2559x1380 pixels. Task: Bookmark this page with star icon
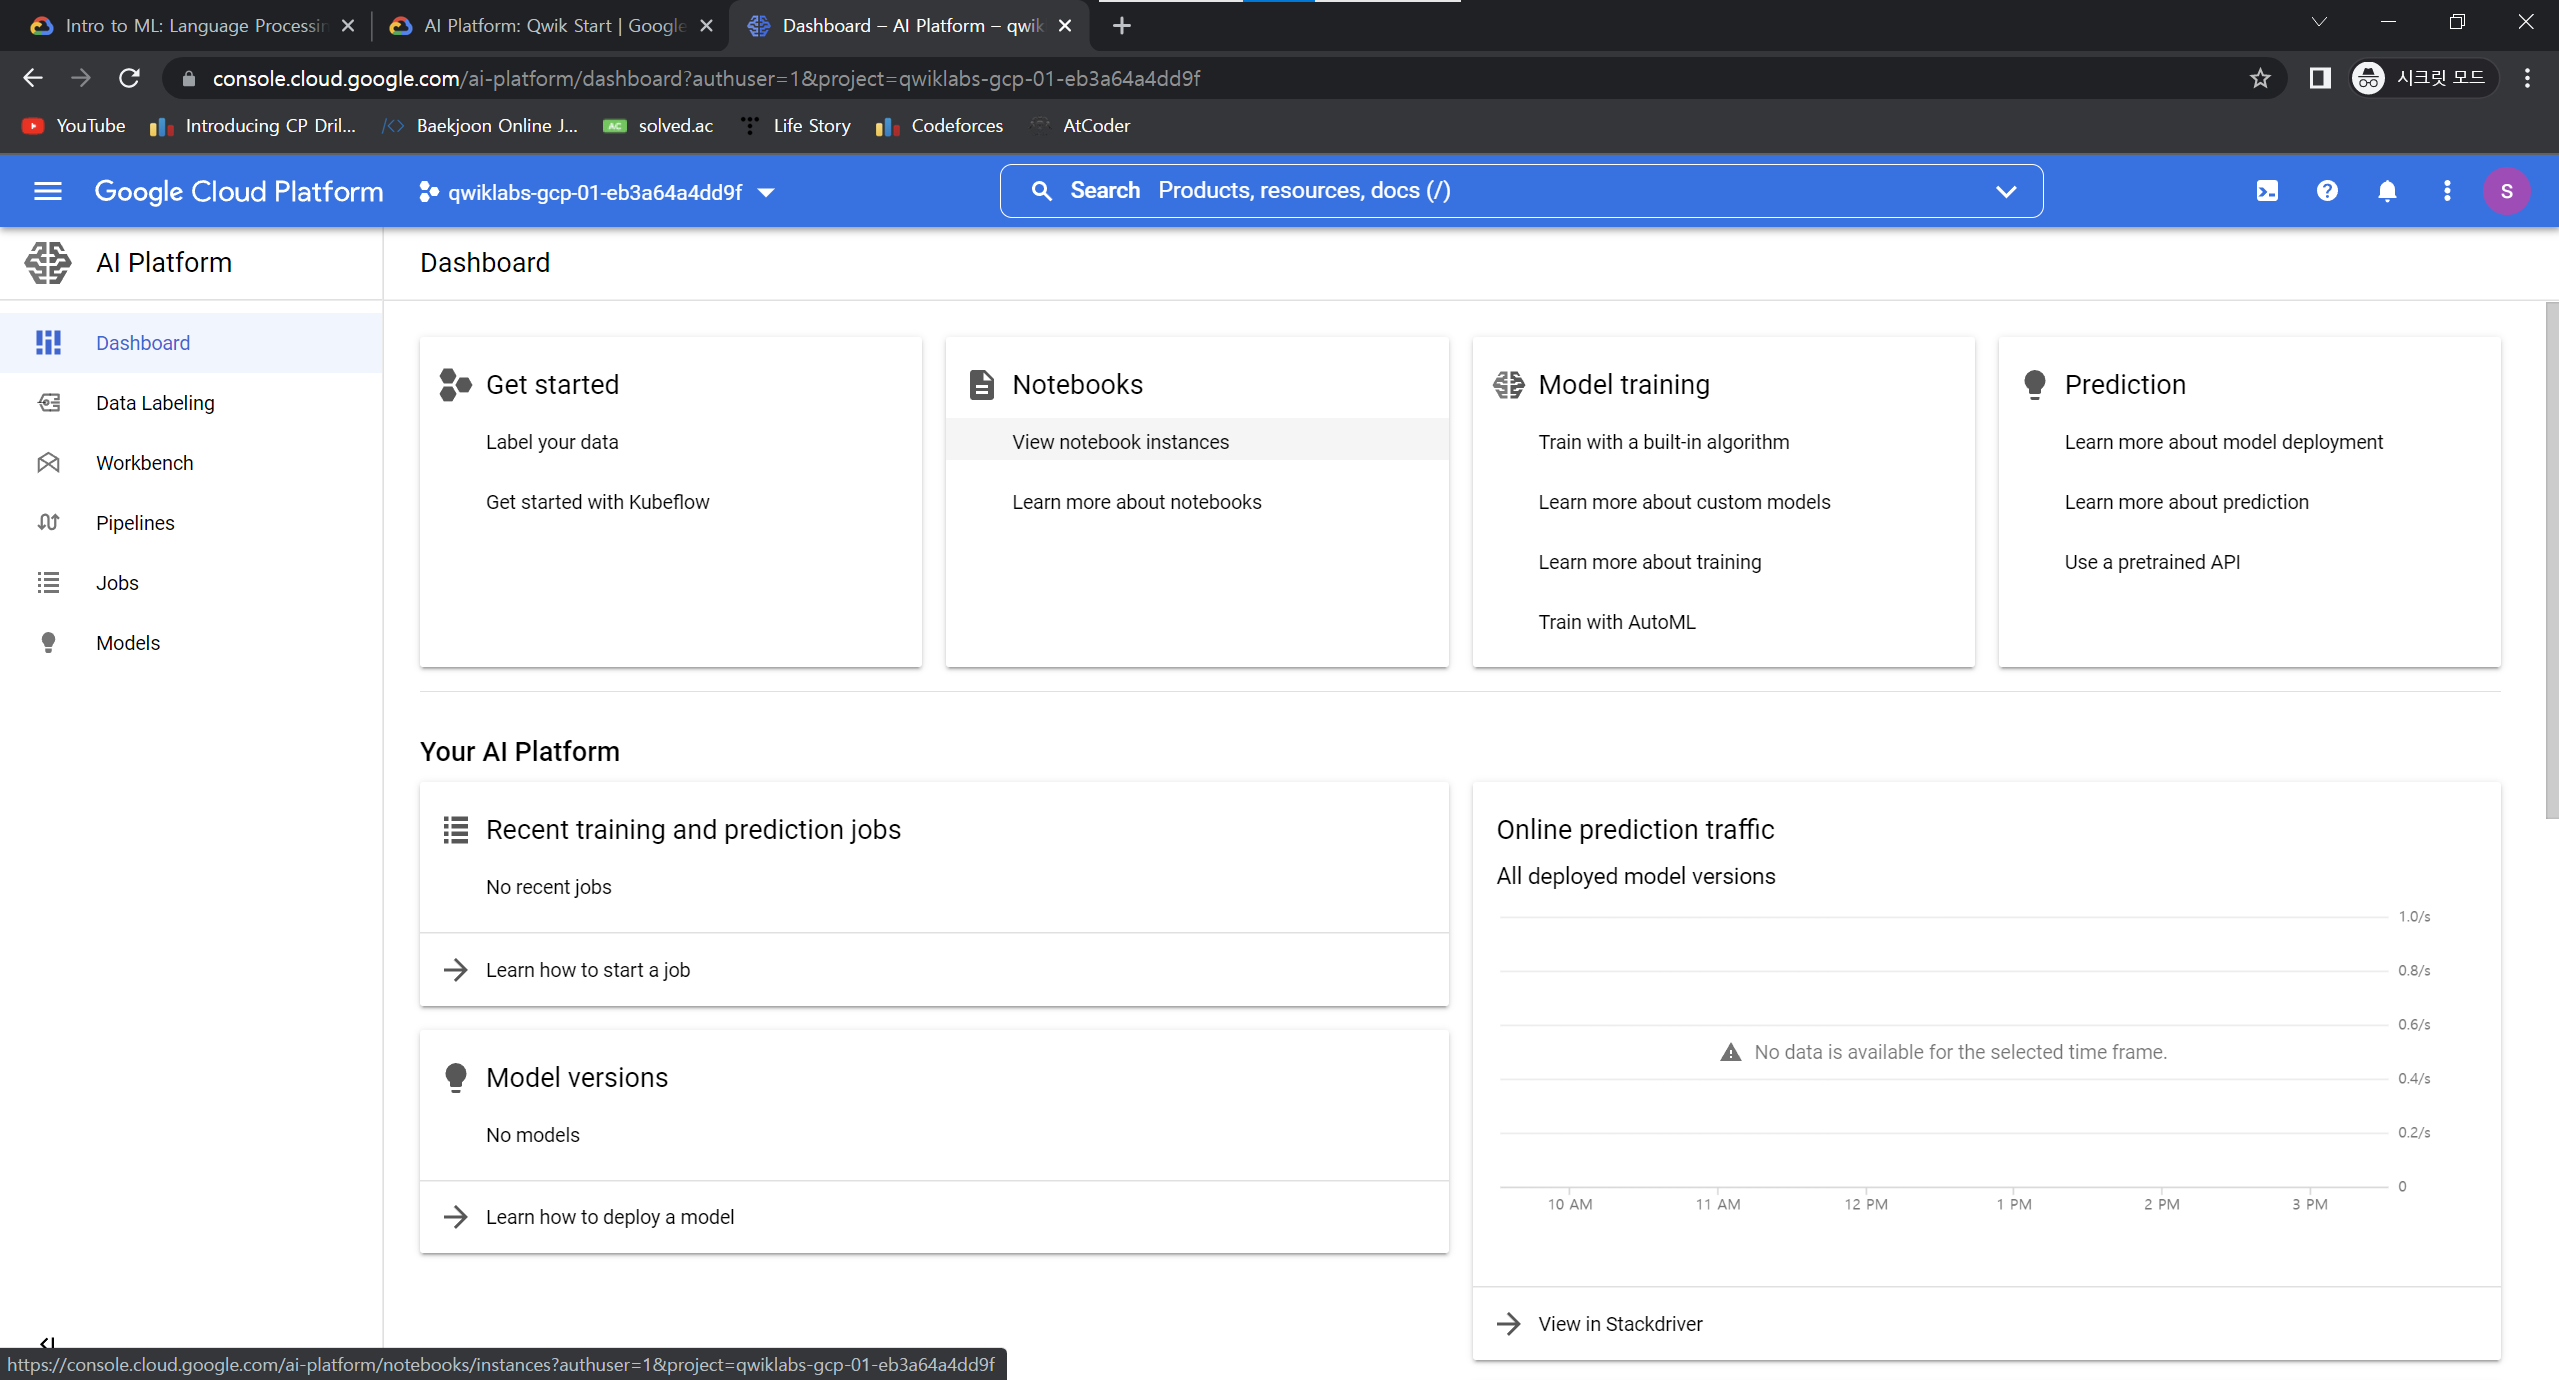(x=2260, y=78)
